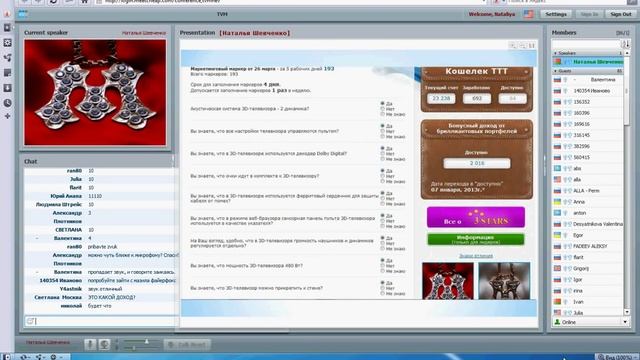The image size is (640, 360).
Task: Click the first presentation zoom icon
Action: coord(513,45)
